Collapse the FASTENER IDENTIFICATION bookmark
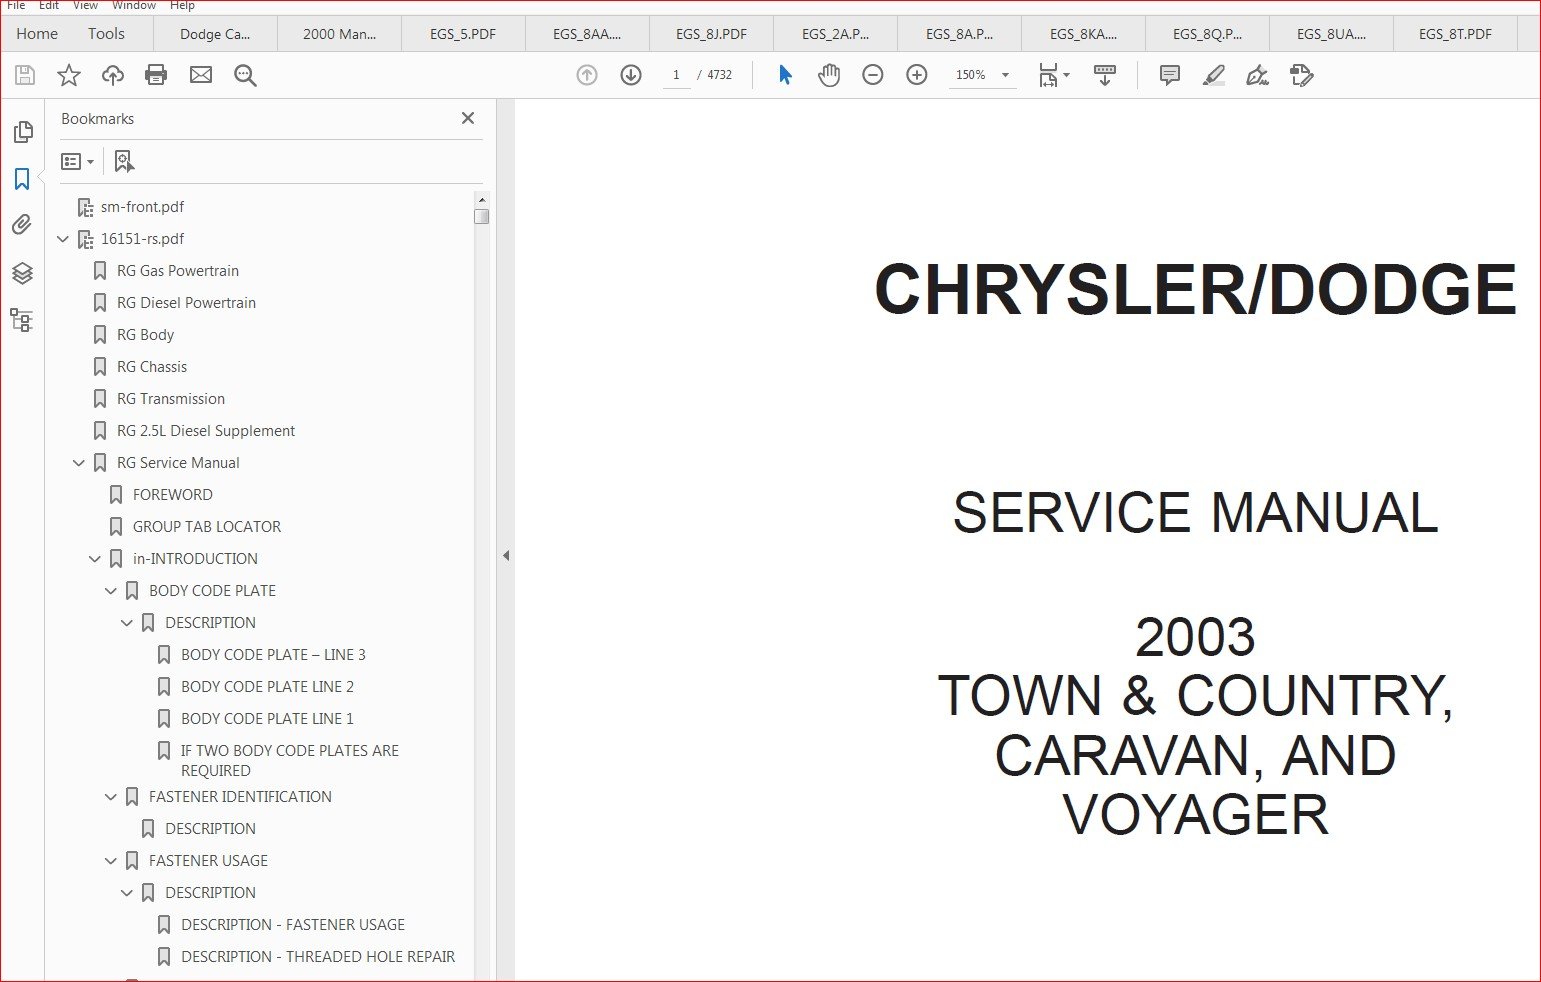Screen dimensions: 1541x982 click(x=111, y=797)
